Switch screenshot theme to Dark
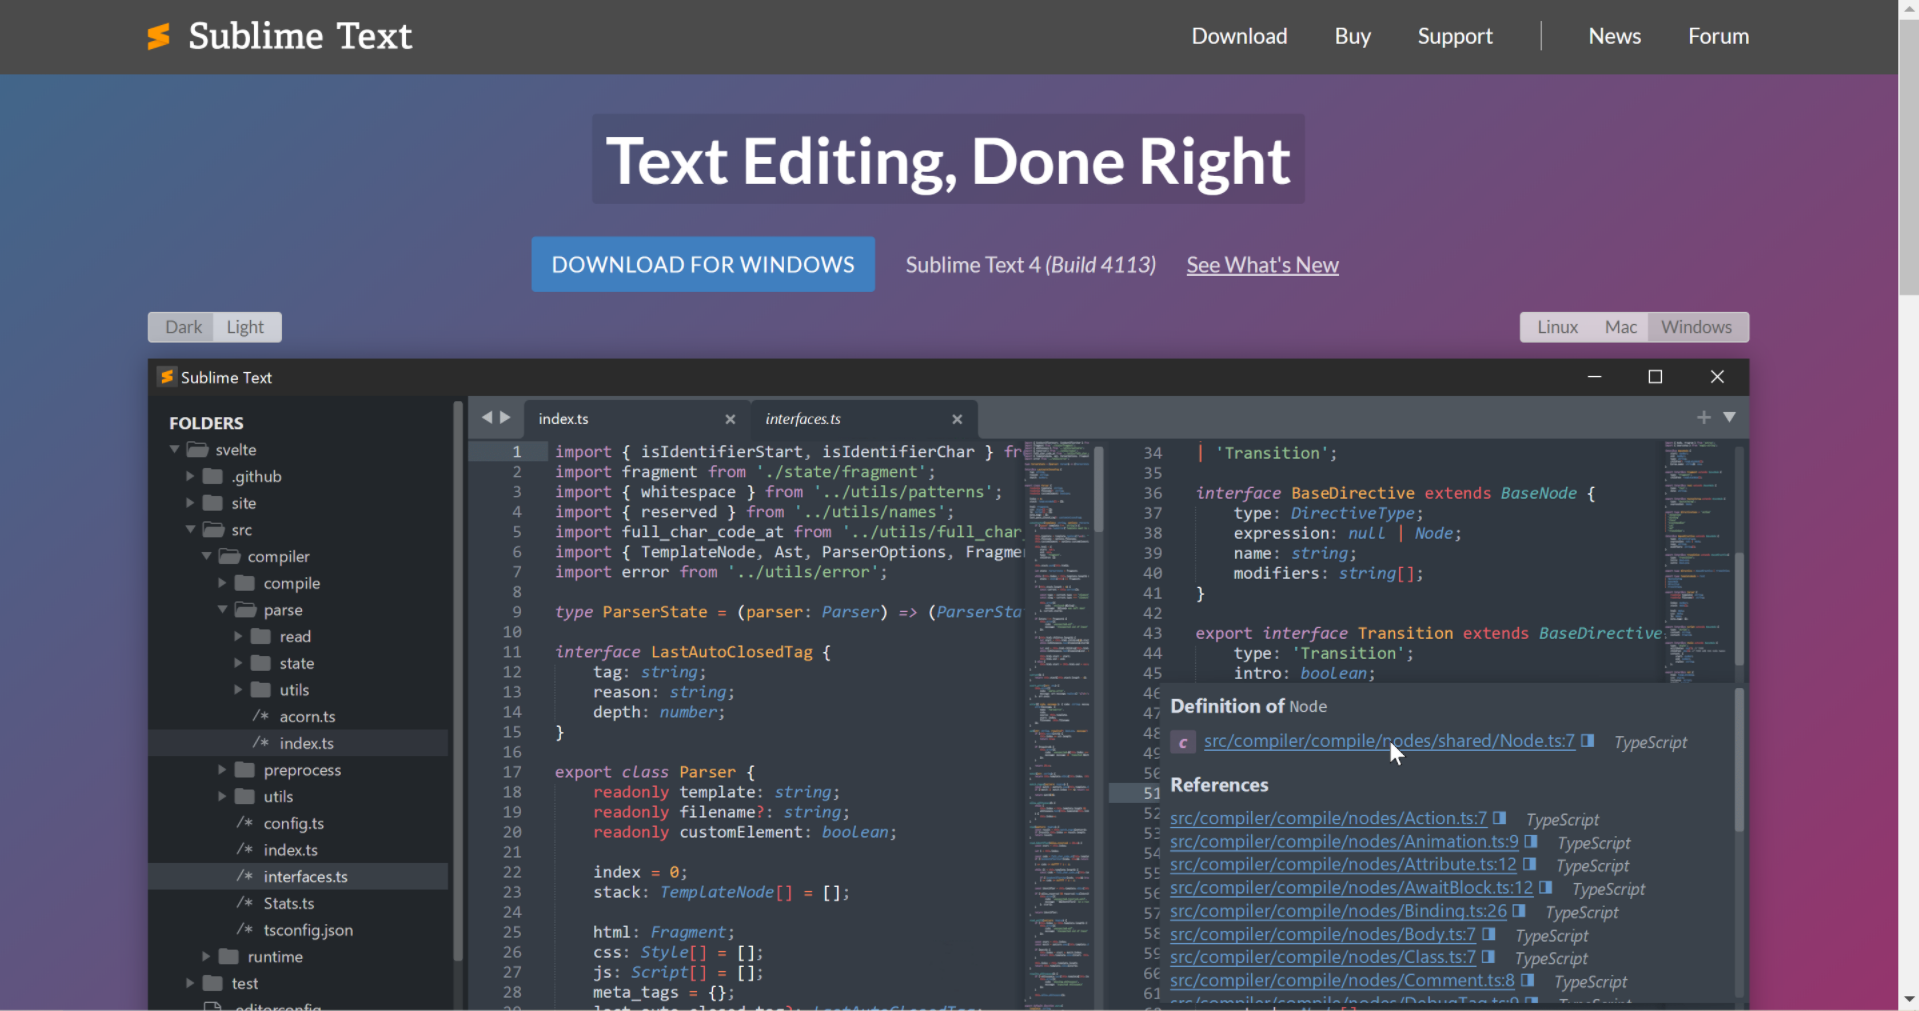This screenshot has height=1011, width=1919. coord(183,327)
